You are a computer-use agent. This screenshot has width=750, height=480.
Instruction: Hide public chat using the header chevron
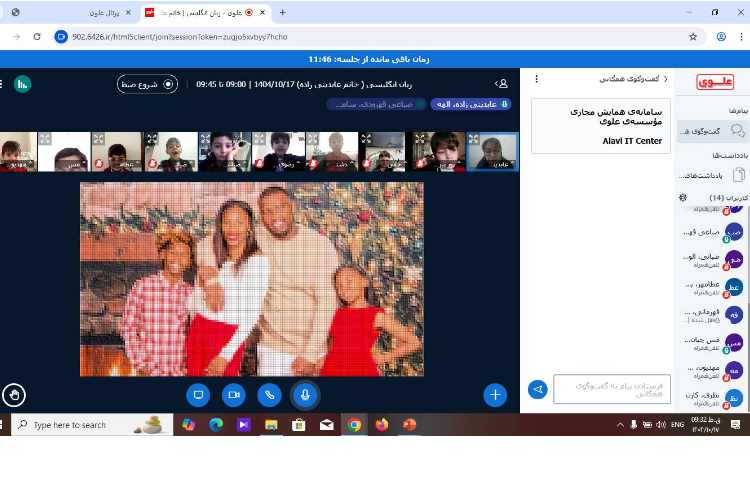coord(665,78)
